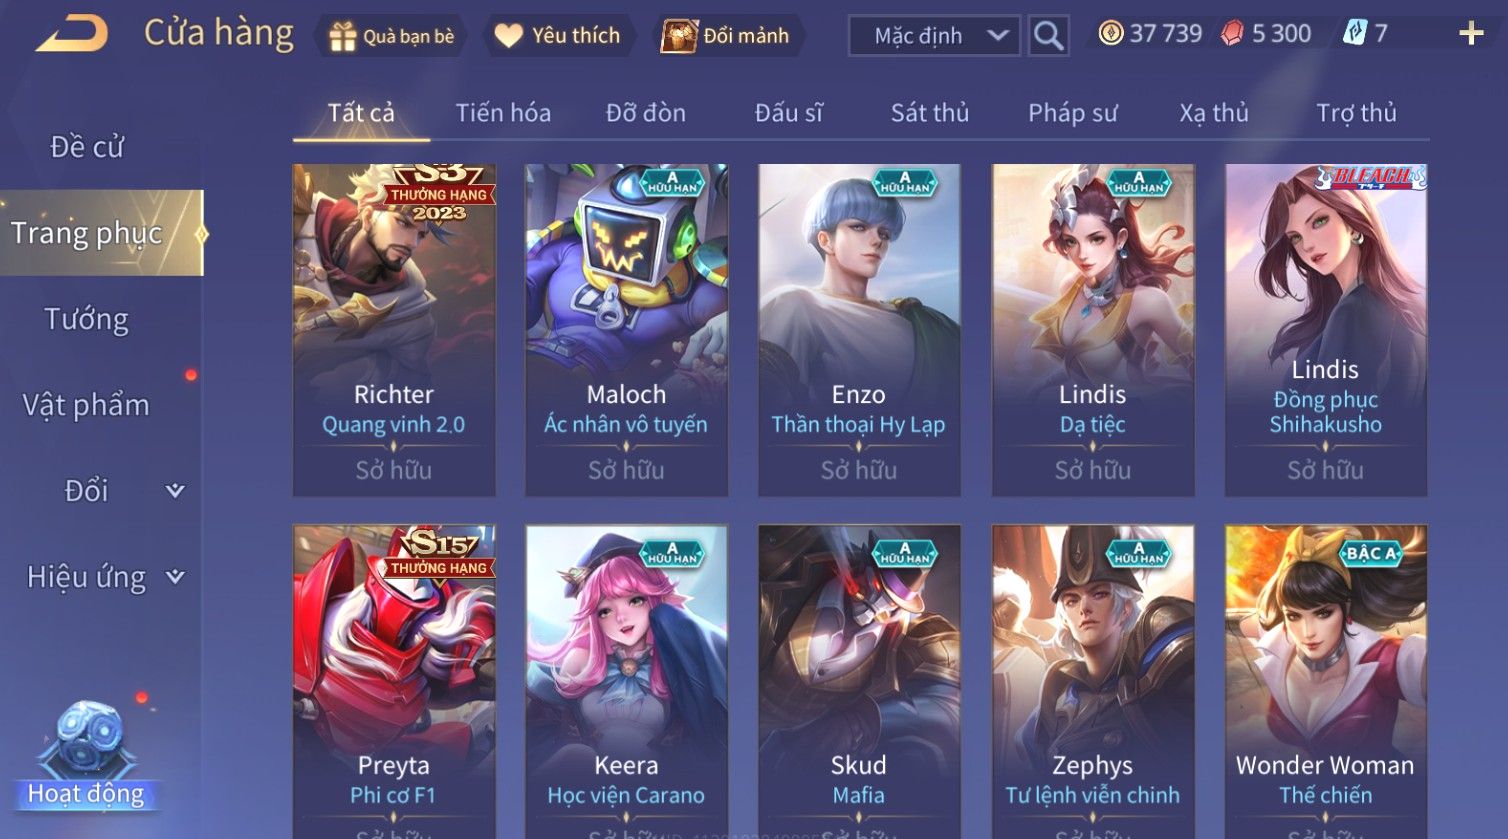The image size is (1508, 839).
Task: Open Yêu thích heart favorites
Action: (559, 36)
